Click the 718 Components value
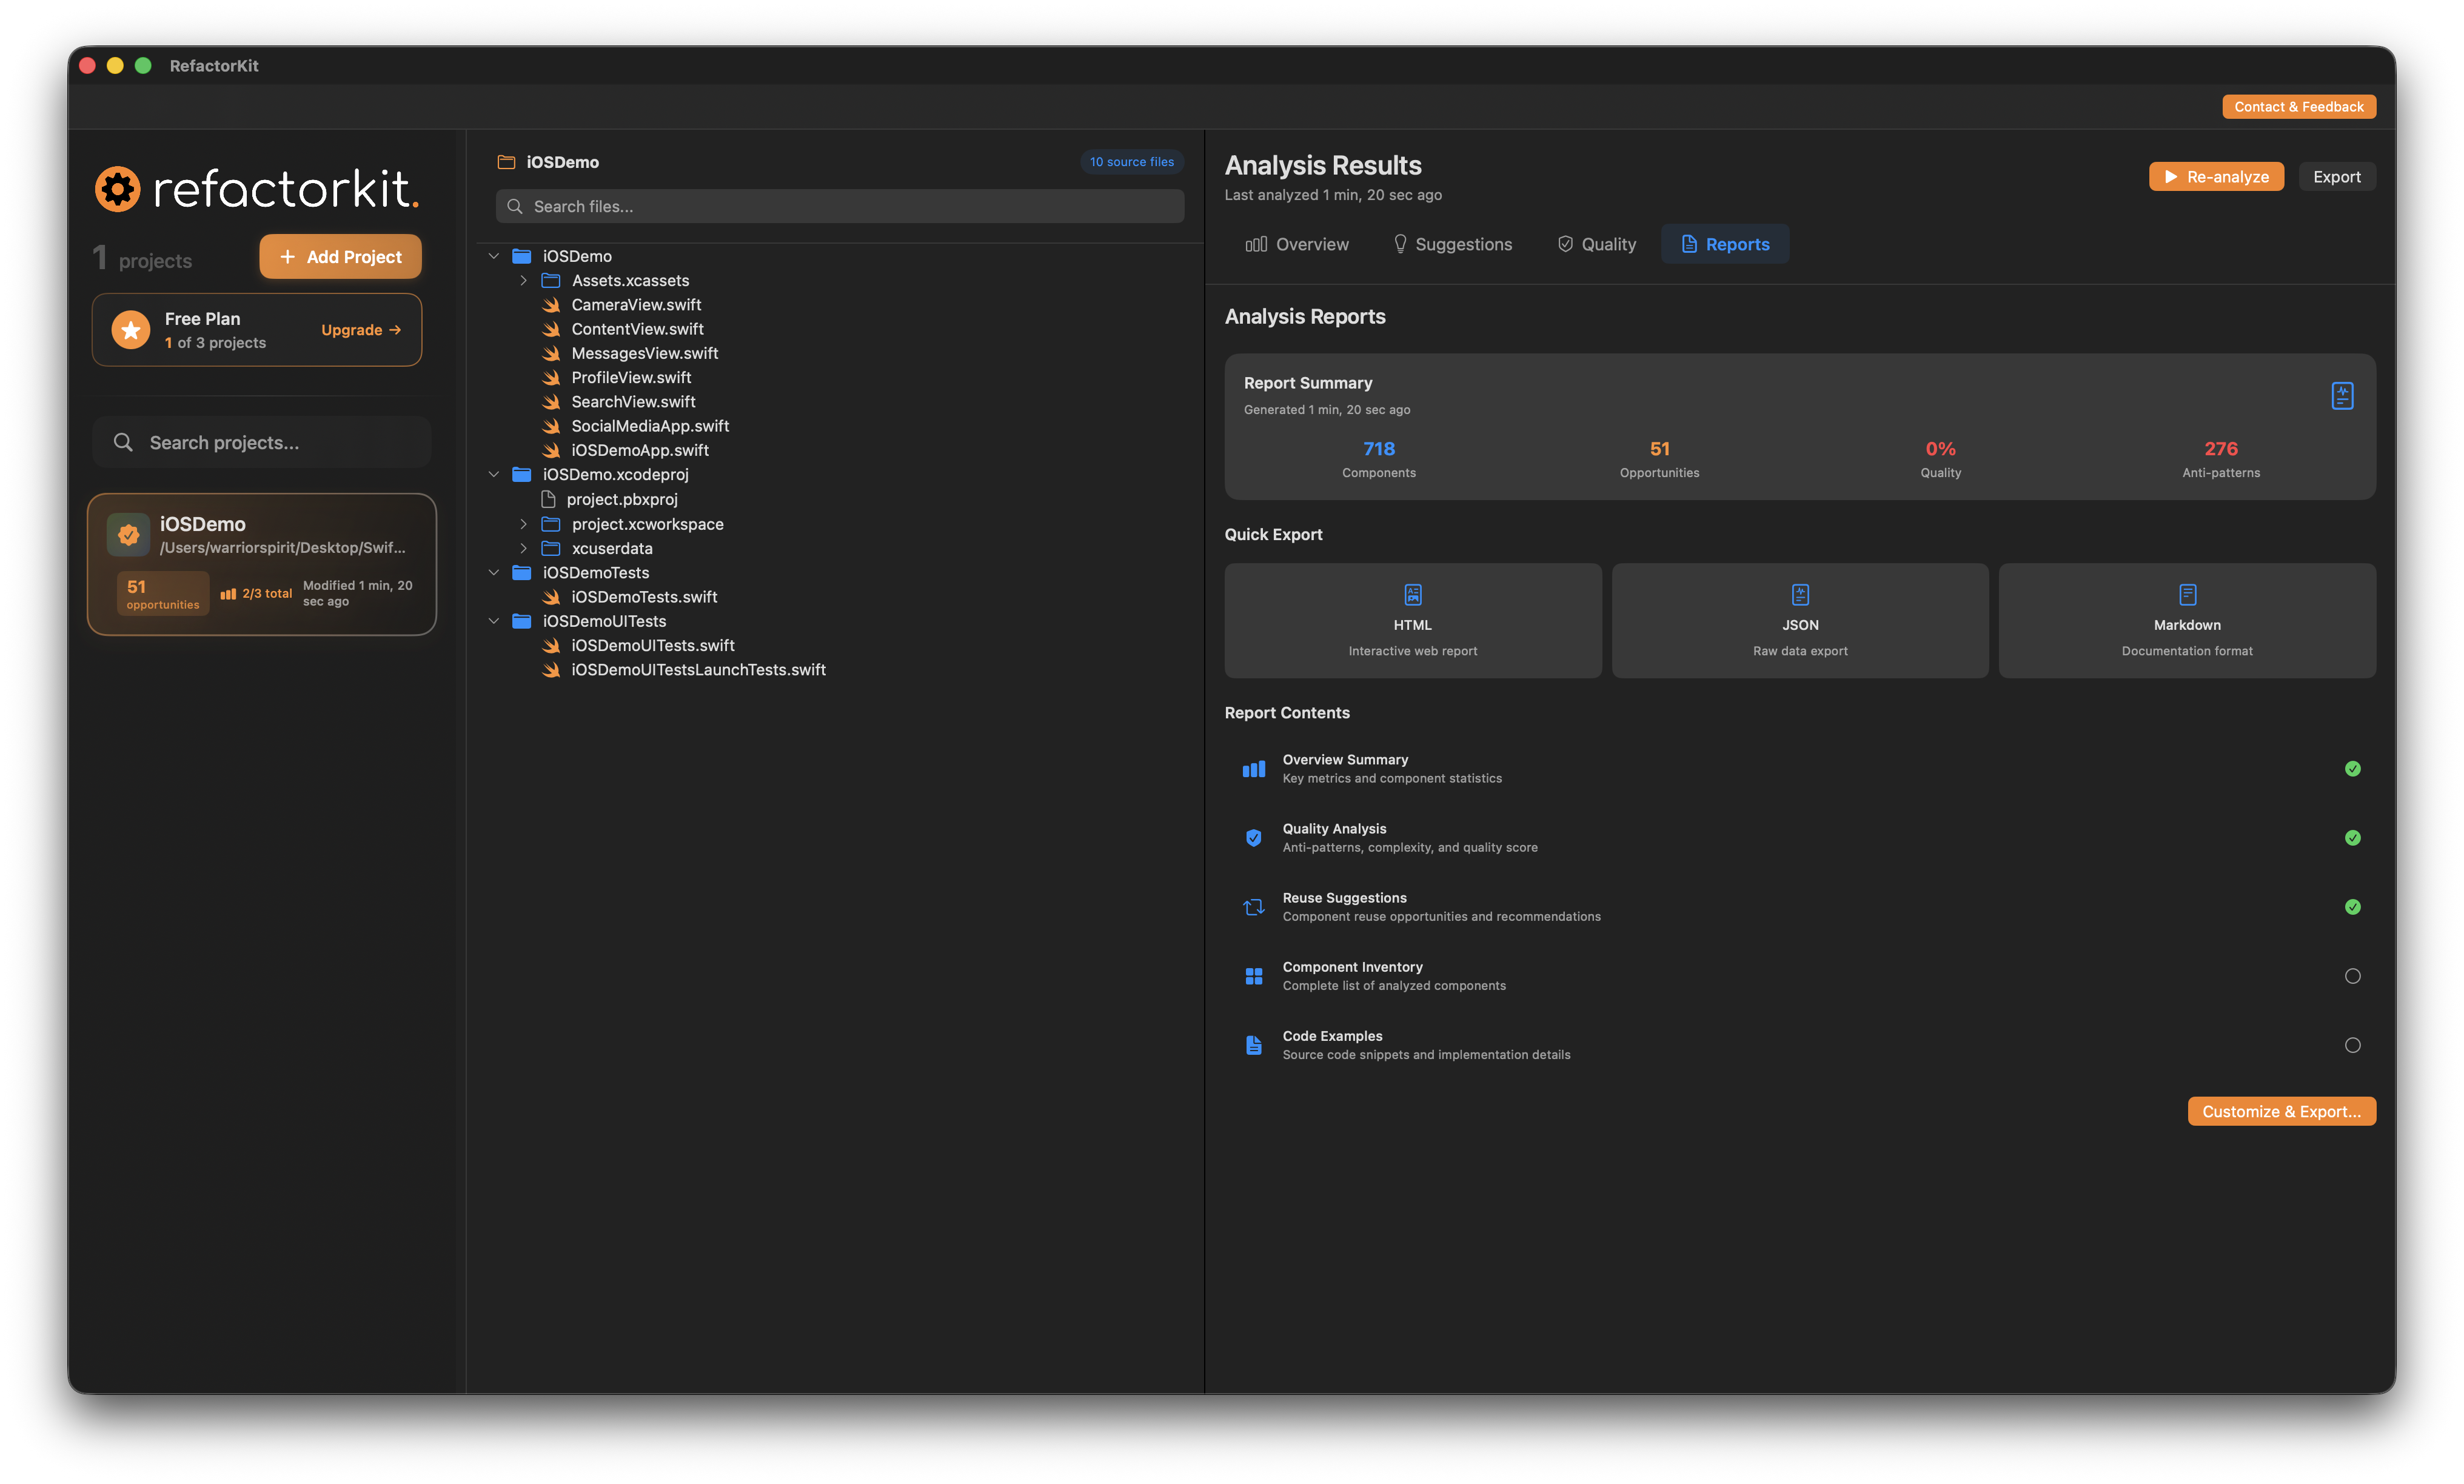2464x1484 pixels. click(1378, 449)
